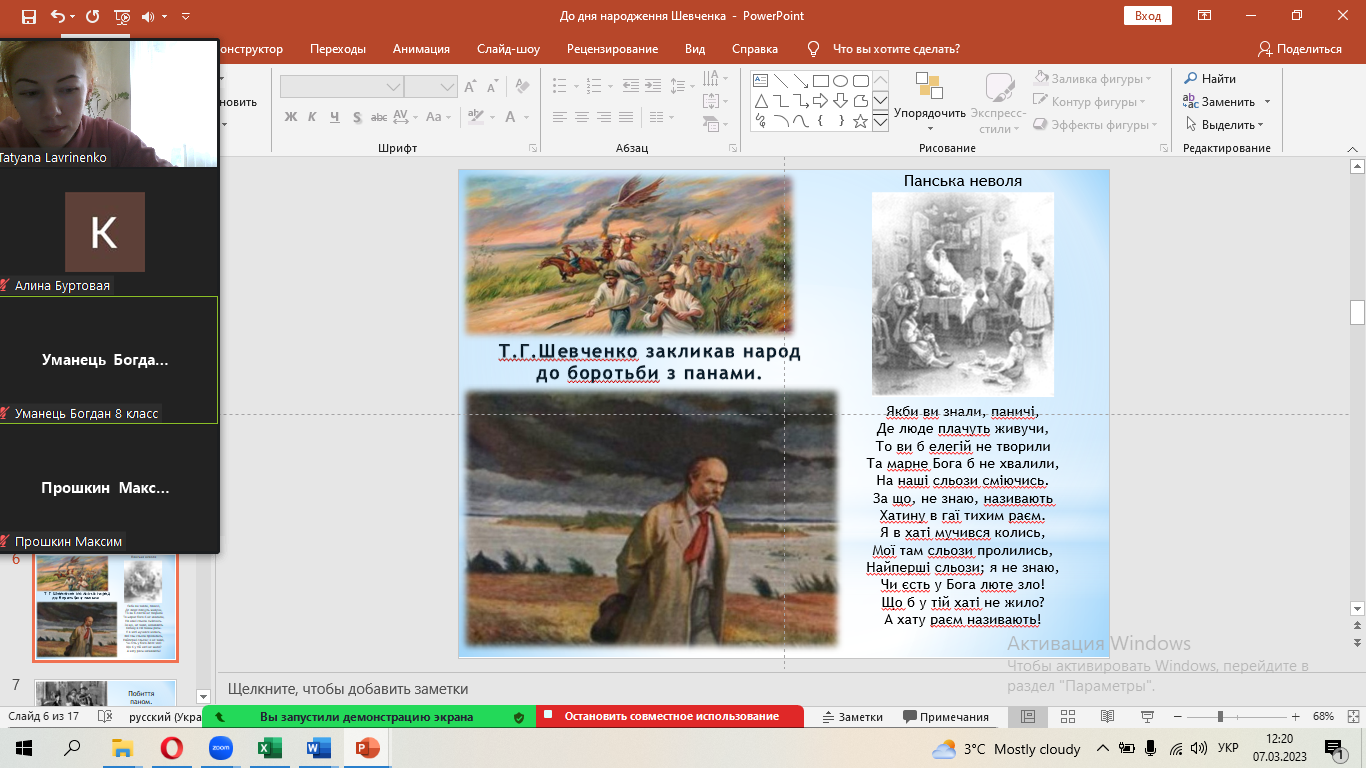The width and height of the screenshot is (1366, 768).
Task: Select the diagonal Line shape
Action: pos(780,81)
